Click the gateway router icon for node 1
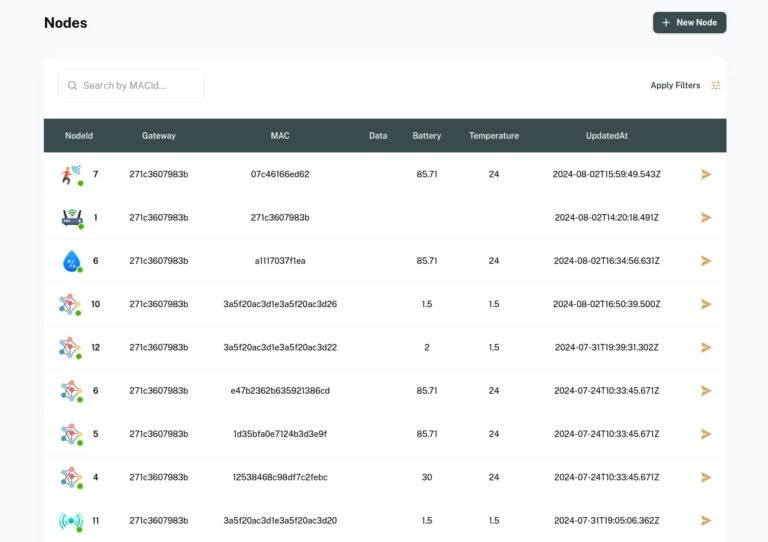 point(71,218)
